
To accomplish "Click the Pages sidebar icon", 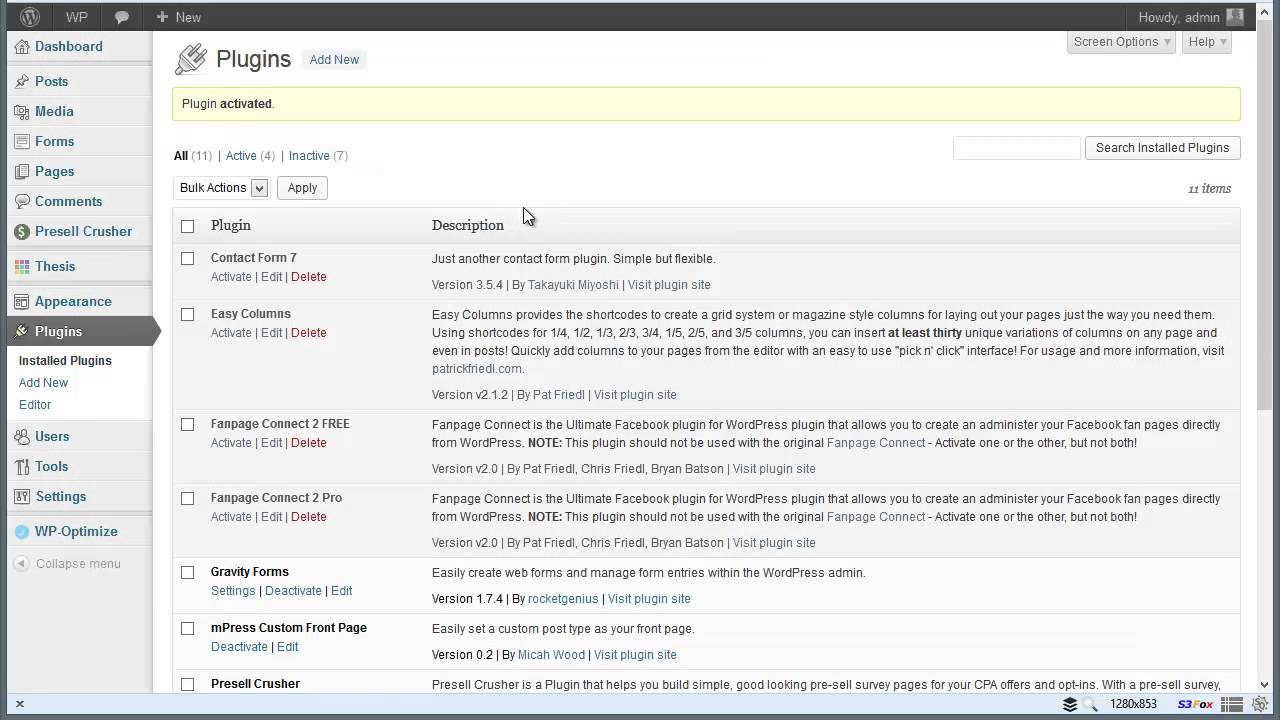I will (22, 172).
